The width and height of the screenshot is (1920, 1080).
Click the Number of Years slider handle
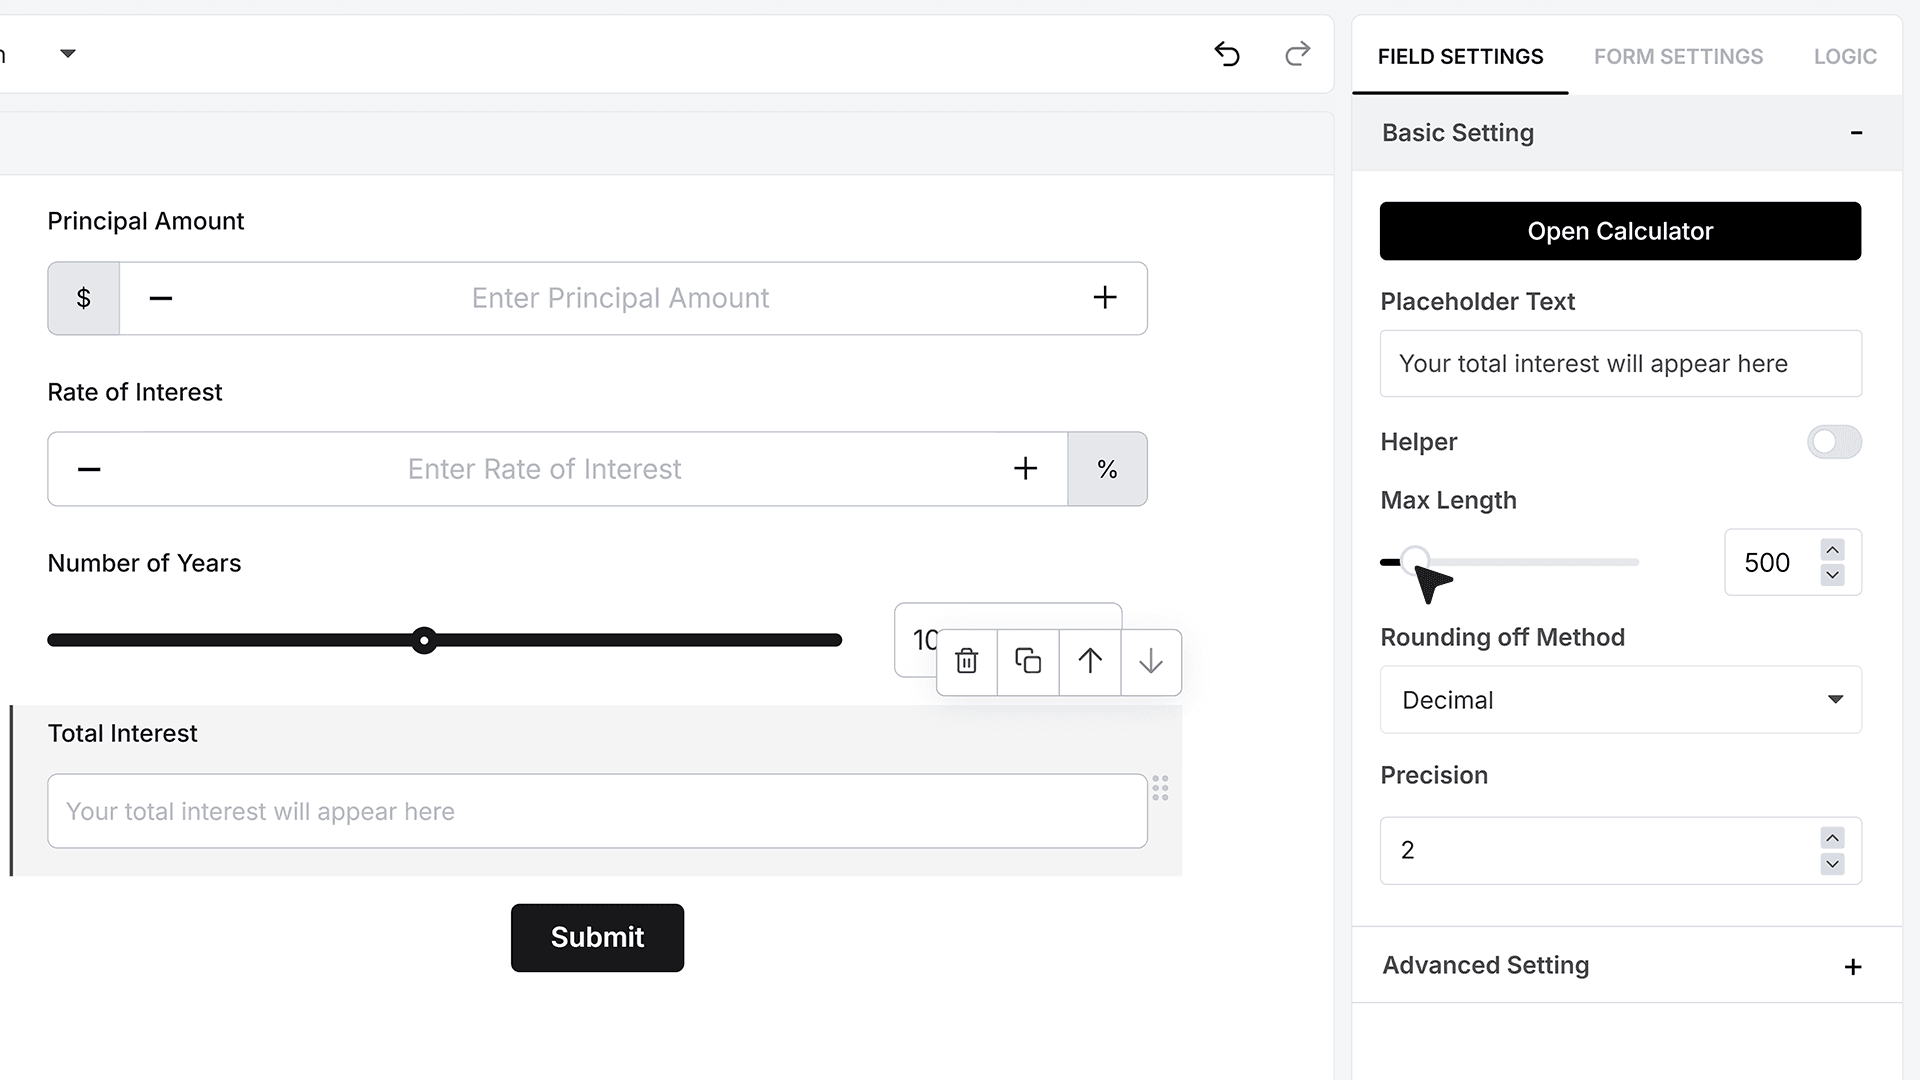coord(424,640)
